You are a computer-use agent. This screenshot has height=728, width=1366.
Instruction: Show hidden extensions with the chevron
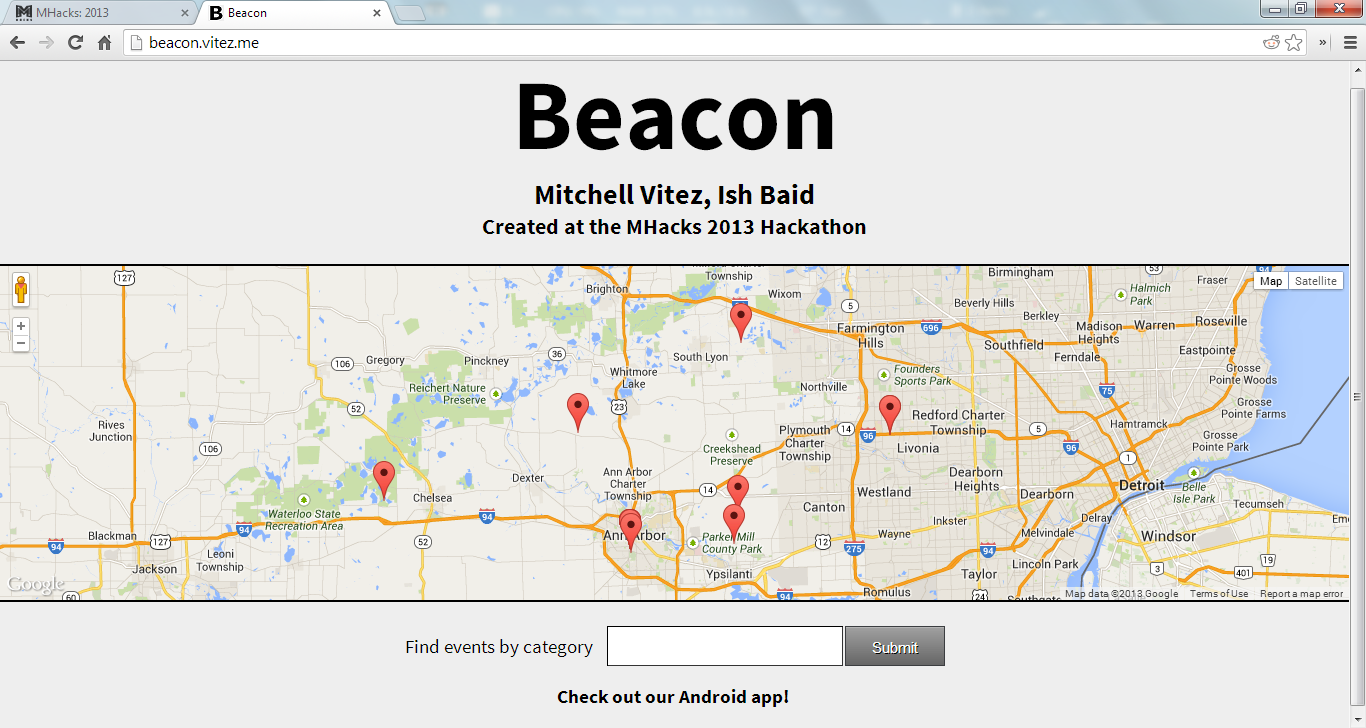tap(1324, 42)
